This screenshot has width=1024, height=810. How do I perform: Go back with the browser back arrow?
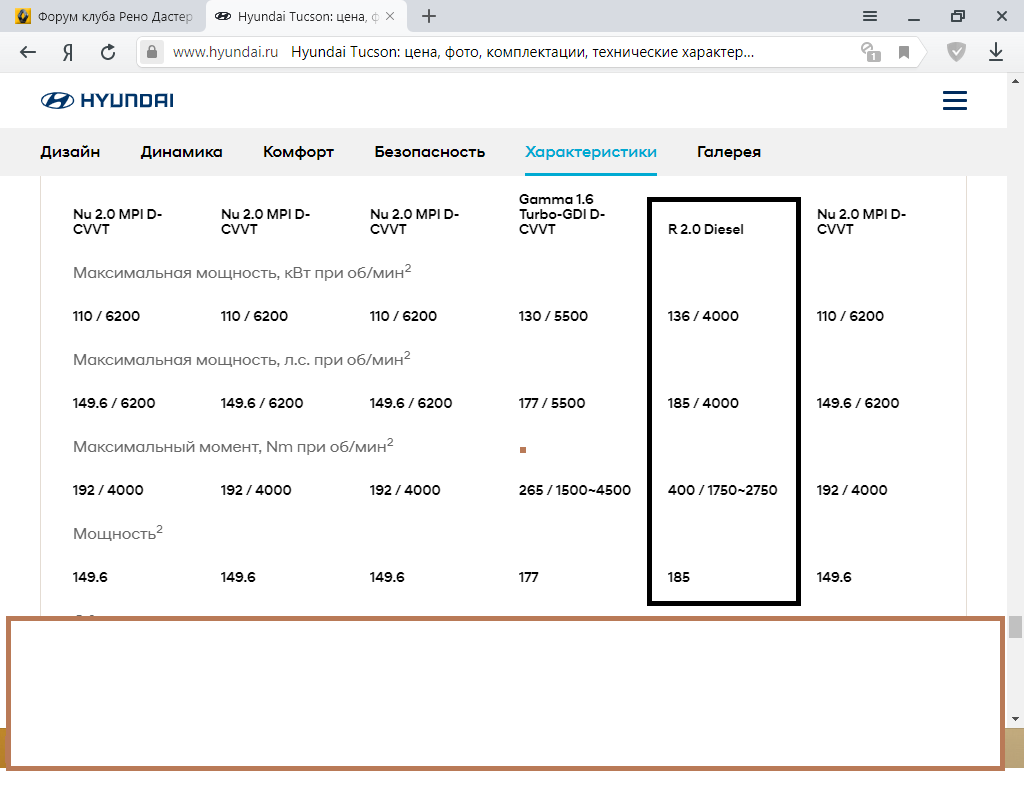click(27, 52)
